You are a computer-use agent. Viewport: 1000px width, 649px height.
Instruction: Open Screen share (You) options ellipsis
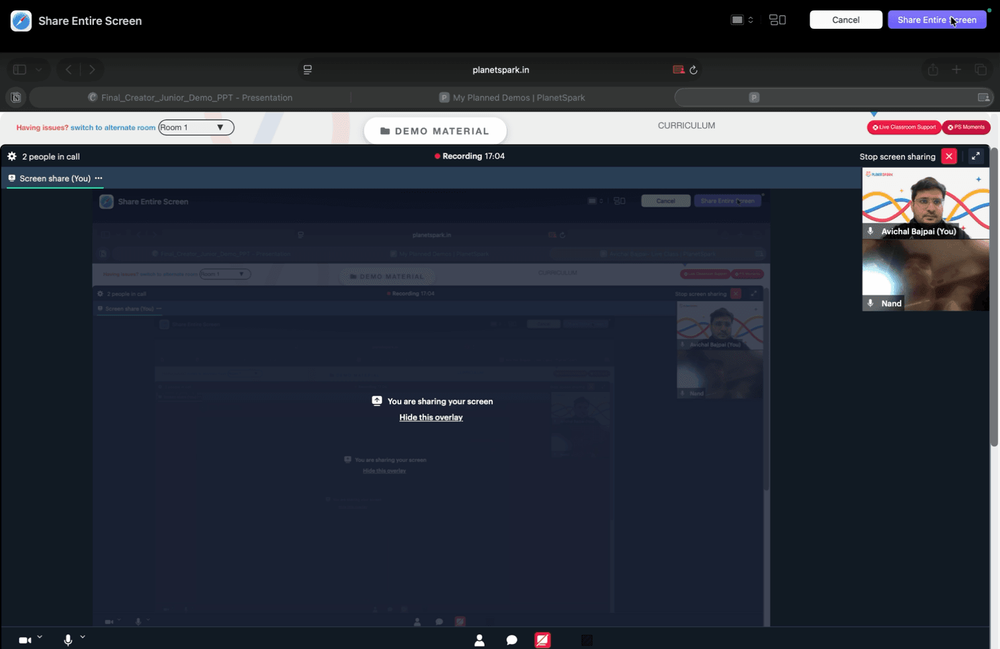pyautogui.click(x=98, y=179)
